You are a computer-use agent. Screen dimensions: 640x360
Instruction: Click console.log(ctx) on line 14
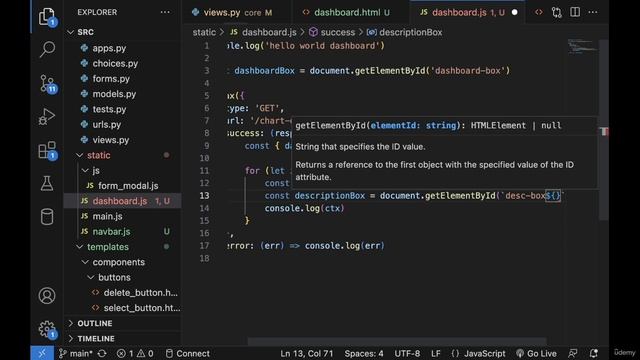(x=304, y=208)
